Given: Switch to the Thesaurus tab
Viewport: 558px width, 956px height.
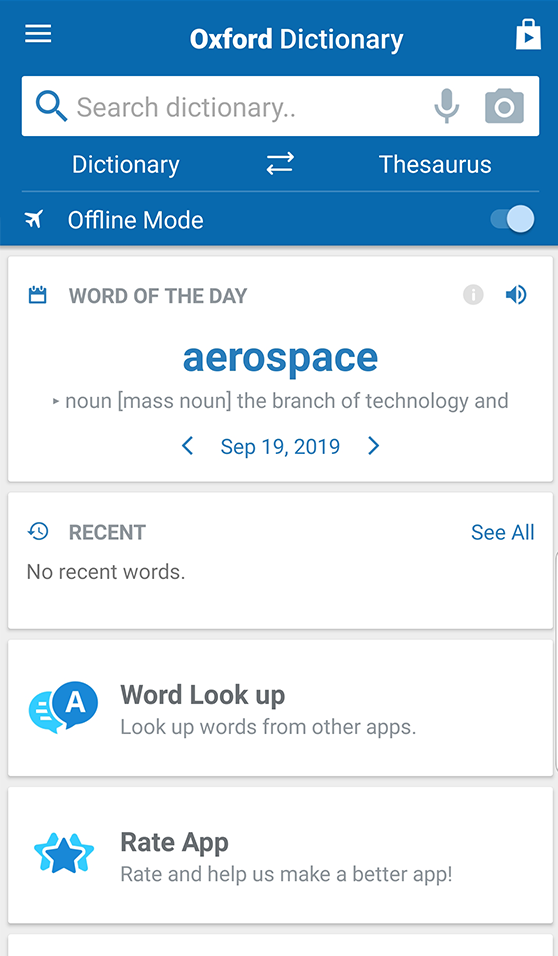Looking at the screenshot, I should (x=435, y=165).
